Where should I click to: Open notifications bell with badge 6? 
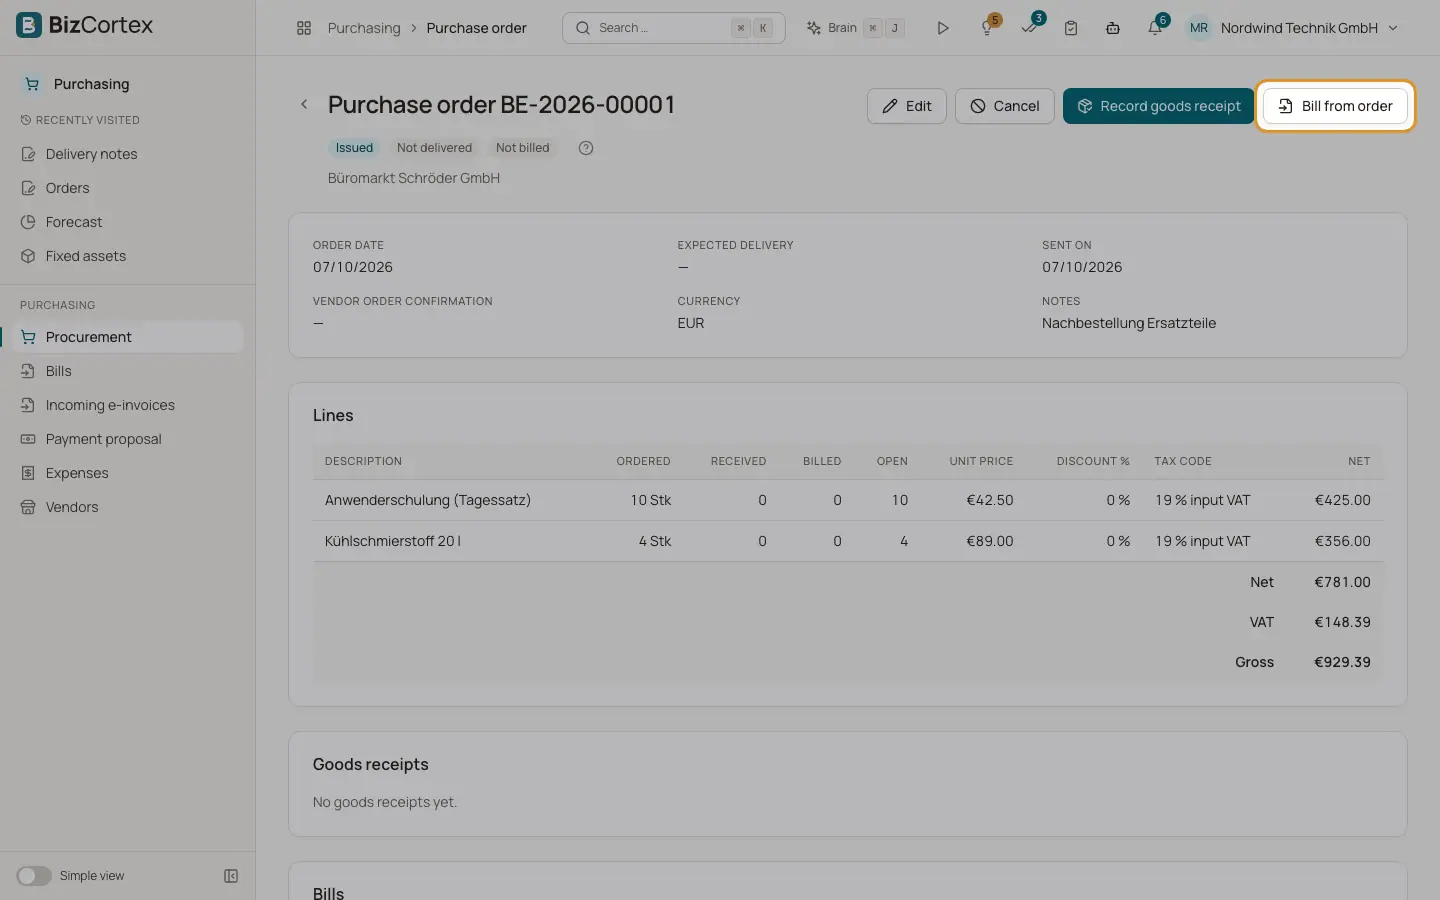pyautogui.click(x=1155, y=28)
